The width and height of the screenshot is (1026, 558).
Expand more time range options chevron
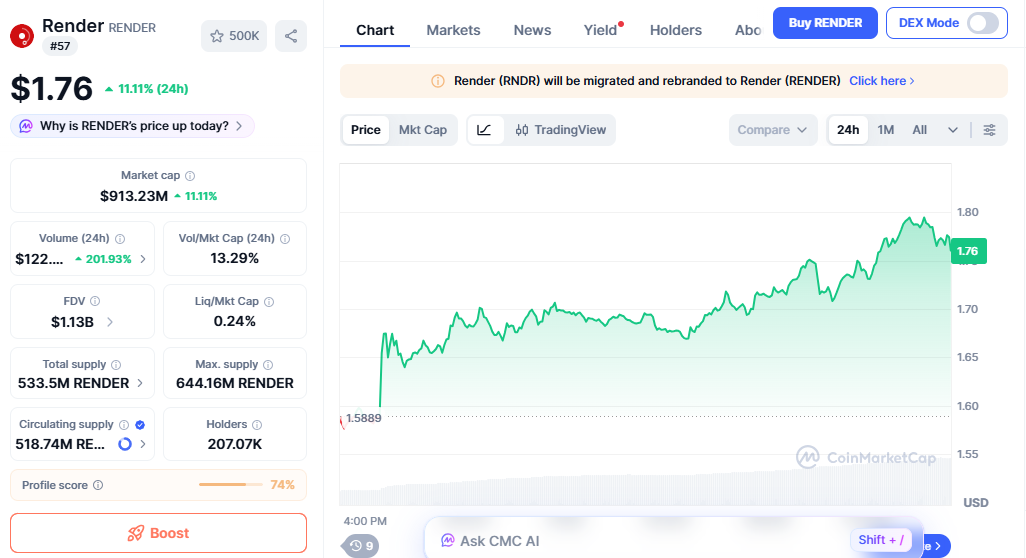tap(953, 130)
